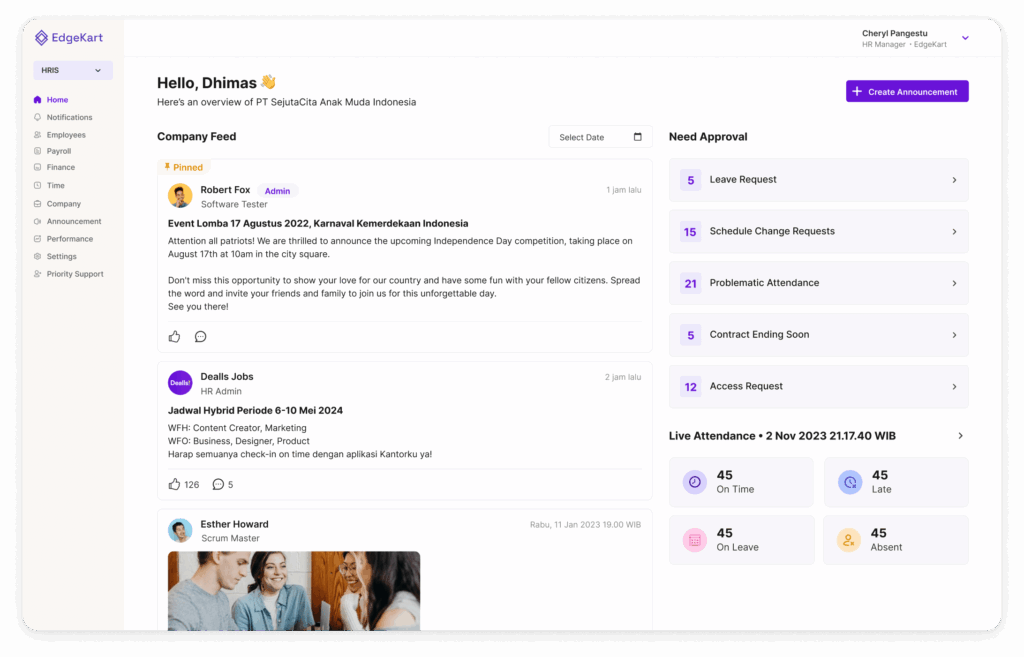
Task: Open Problematic Attendance approvals
Action: pyautogui.click(x=818, y=283)
